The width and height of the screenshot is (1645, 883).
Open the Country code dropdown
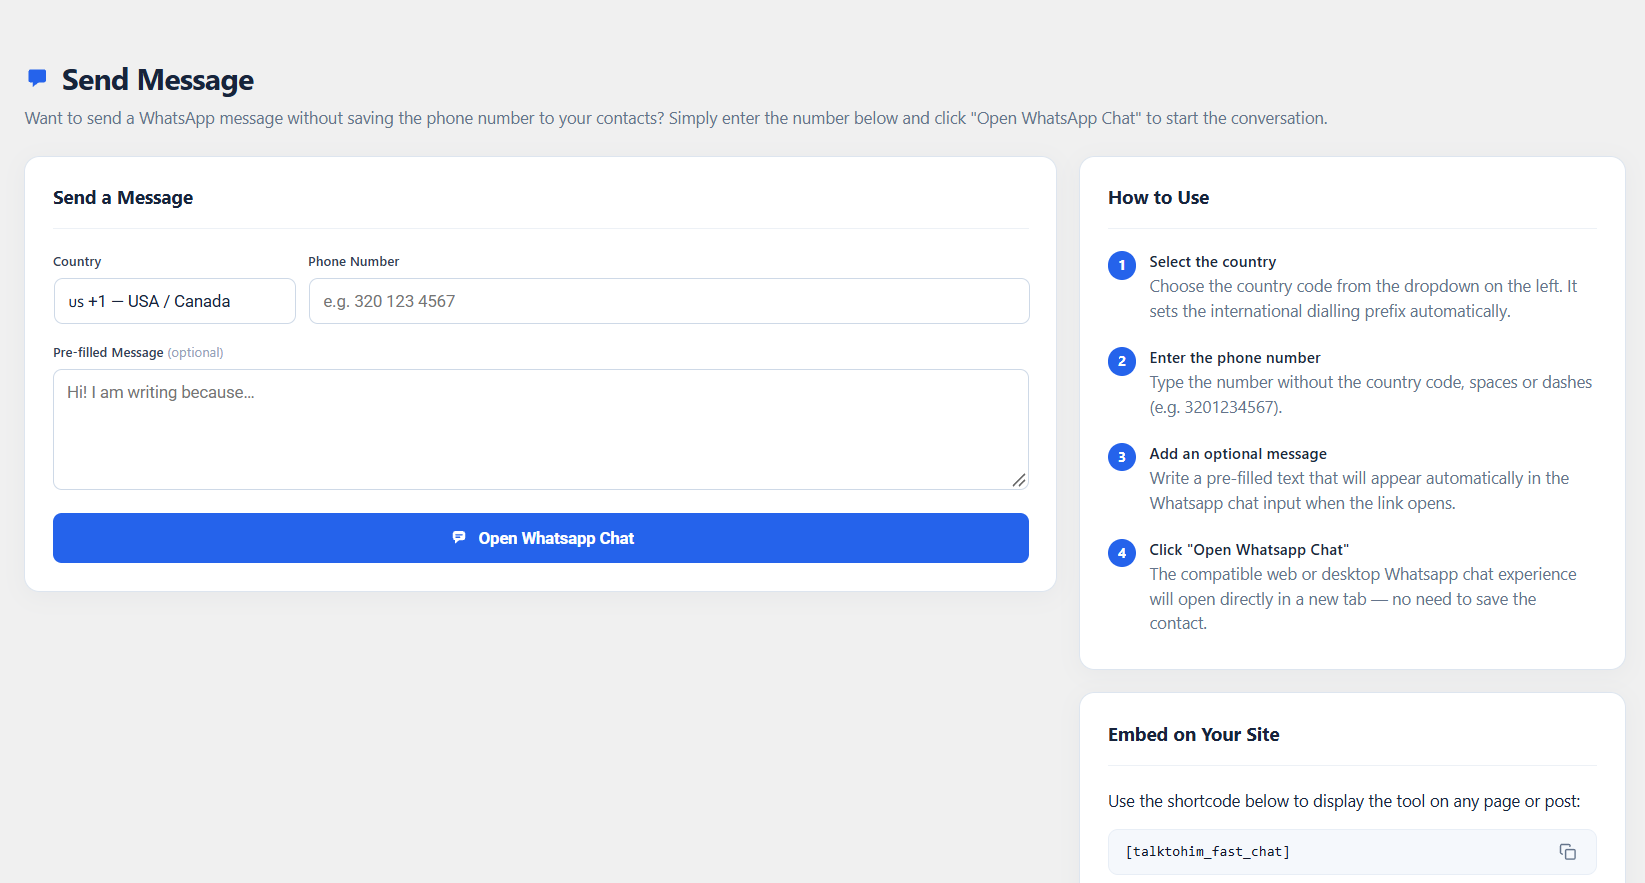pos(174,301)
